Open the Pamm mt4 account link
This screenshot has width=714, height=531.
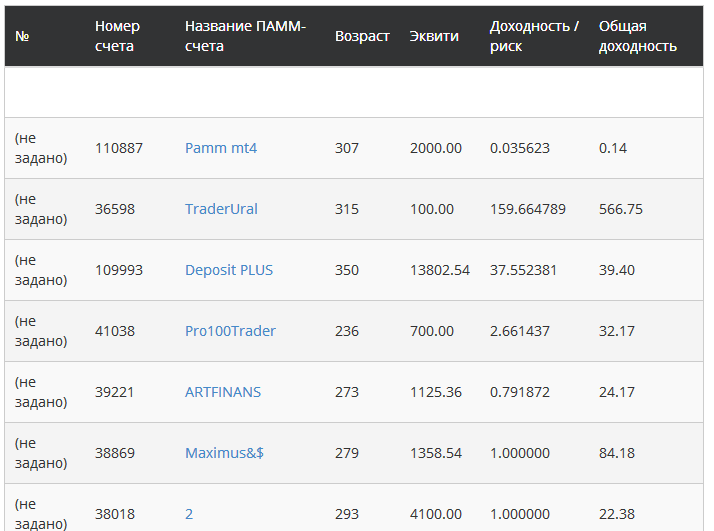[x=221, y=148]
